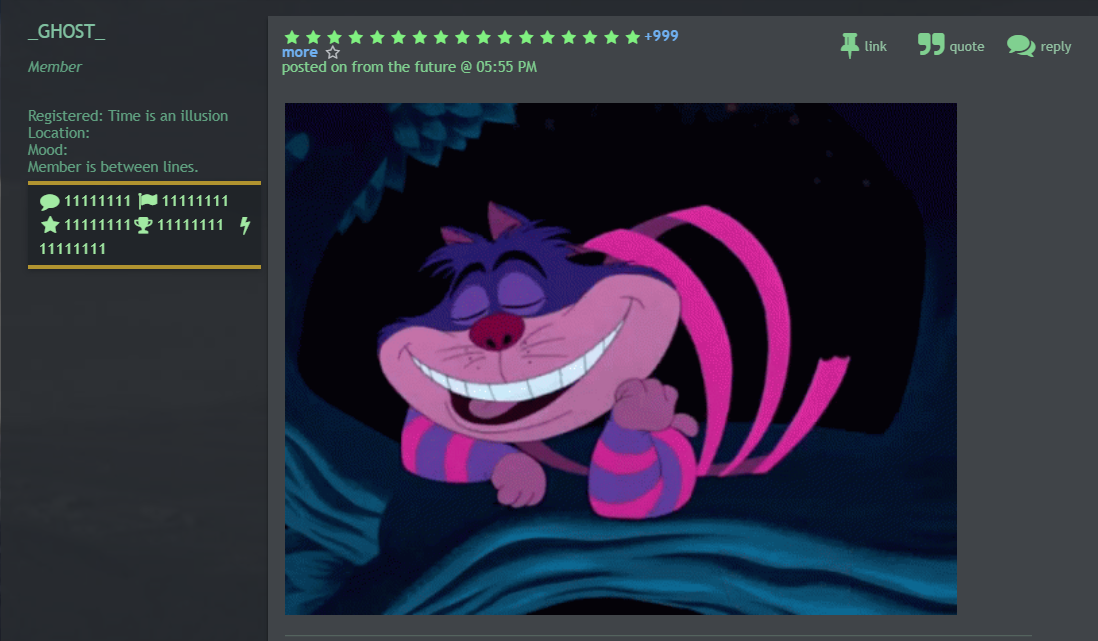Click the trophy stat icon
The width and height of the screenshot is (1098, 641).
coord(143,225)
